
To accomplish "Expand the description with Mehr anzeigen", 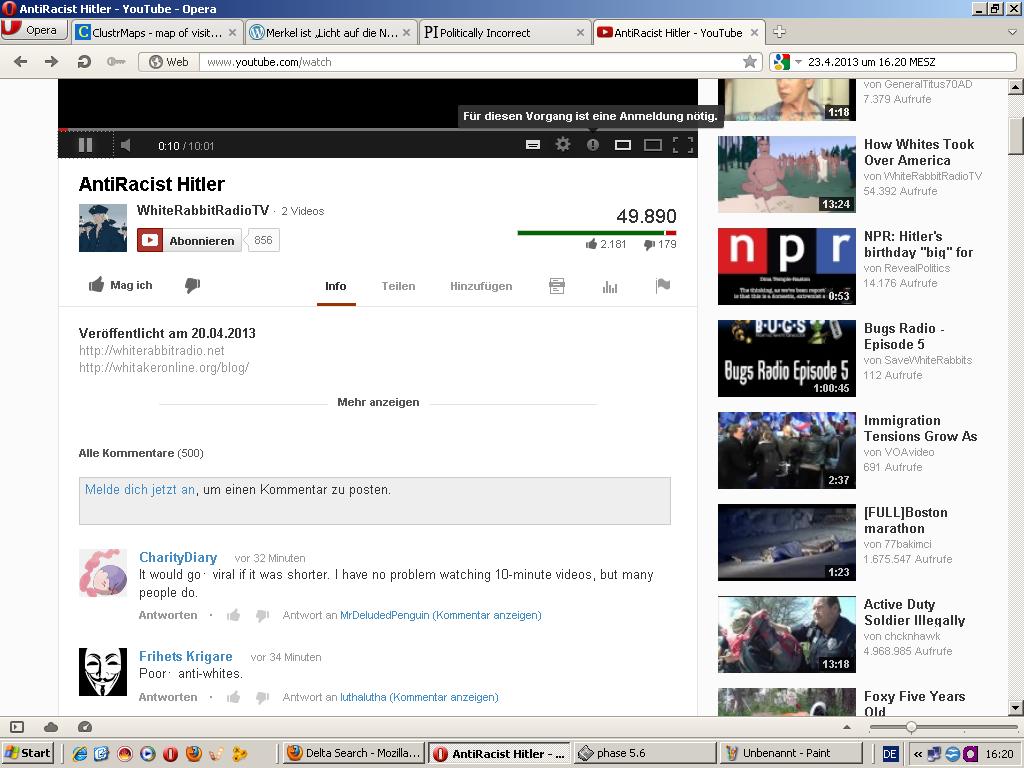I will [x=378, y=402].
